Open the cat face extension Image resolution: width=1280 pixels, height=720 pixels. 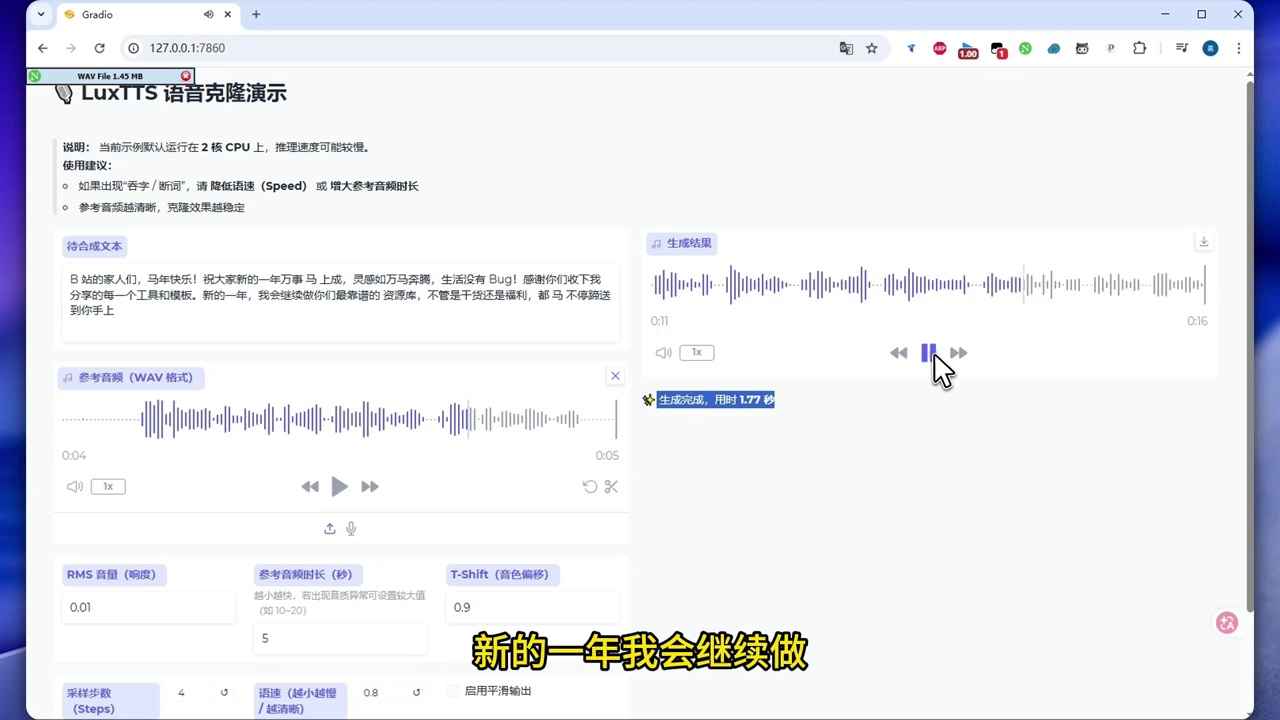(x=1082, y=48)
